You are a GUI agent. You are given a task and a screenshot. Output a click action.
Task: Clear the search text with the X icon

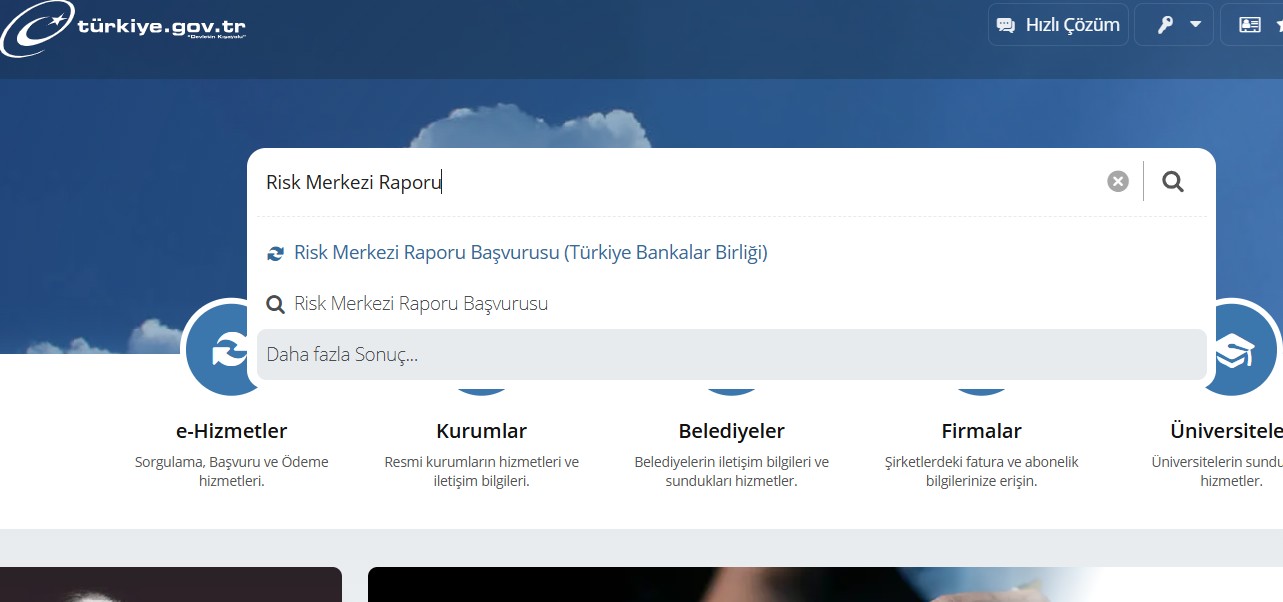(x=1118, y=181)
